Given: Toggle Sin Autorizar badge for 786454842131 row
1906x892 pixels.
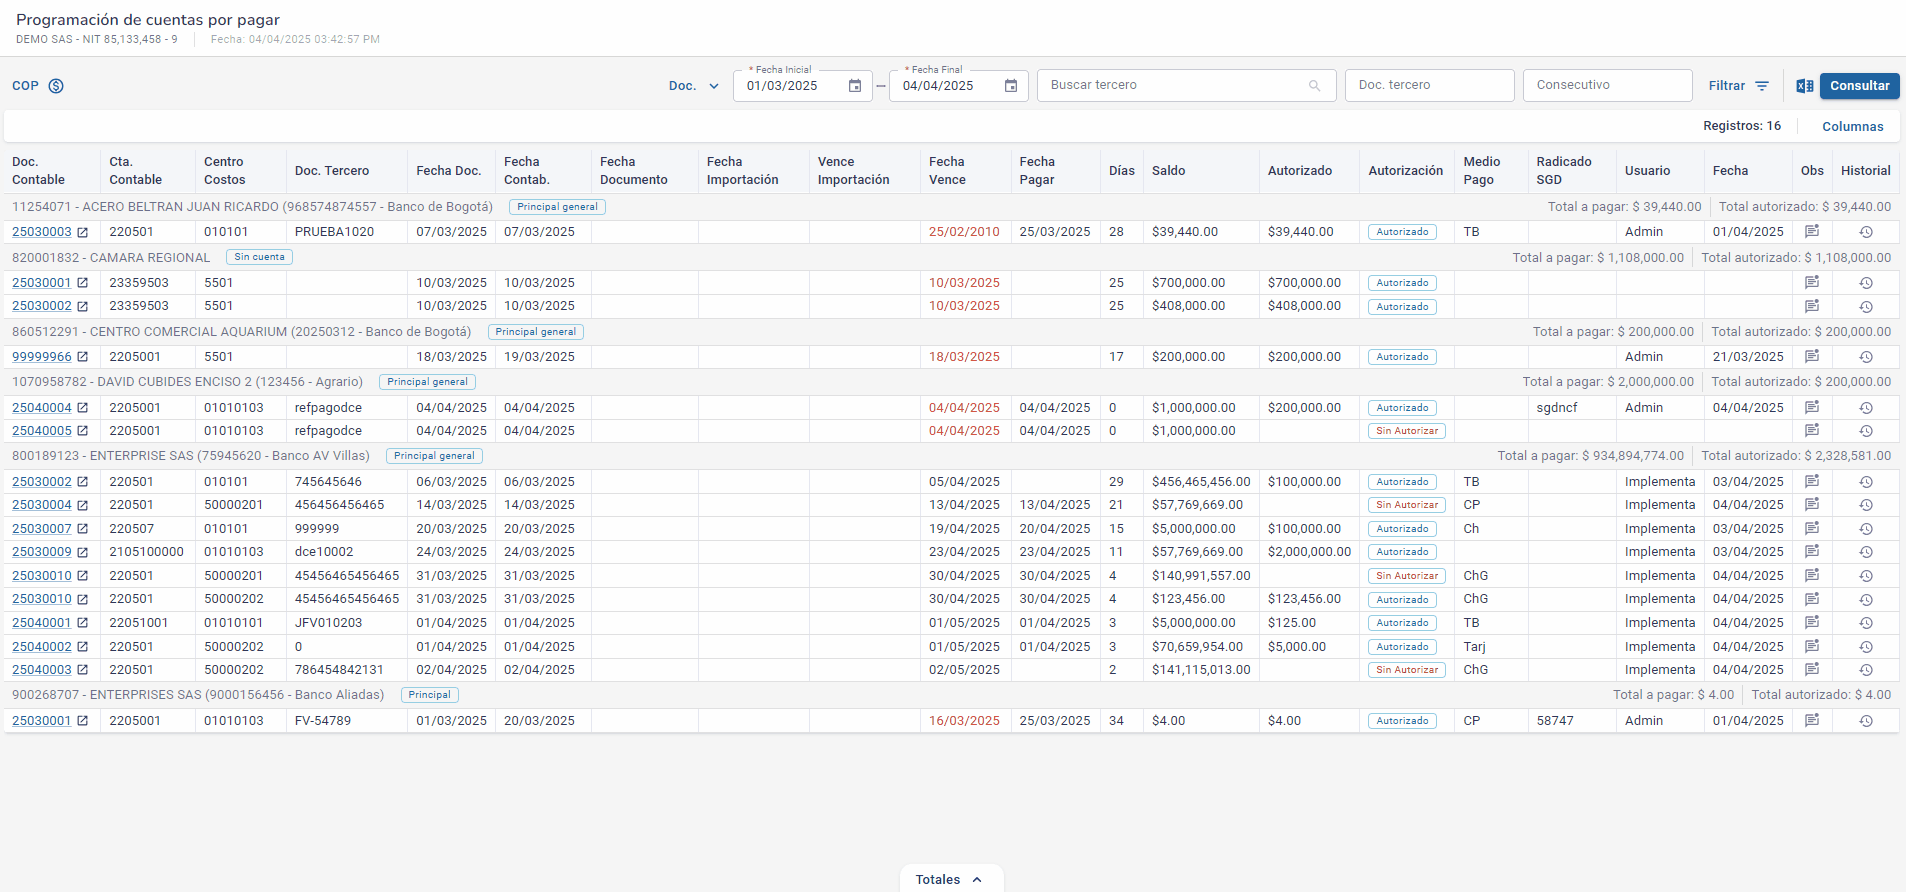Looking at the screenshot, I should [x=1407, y=670].
